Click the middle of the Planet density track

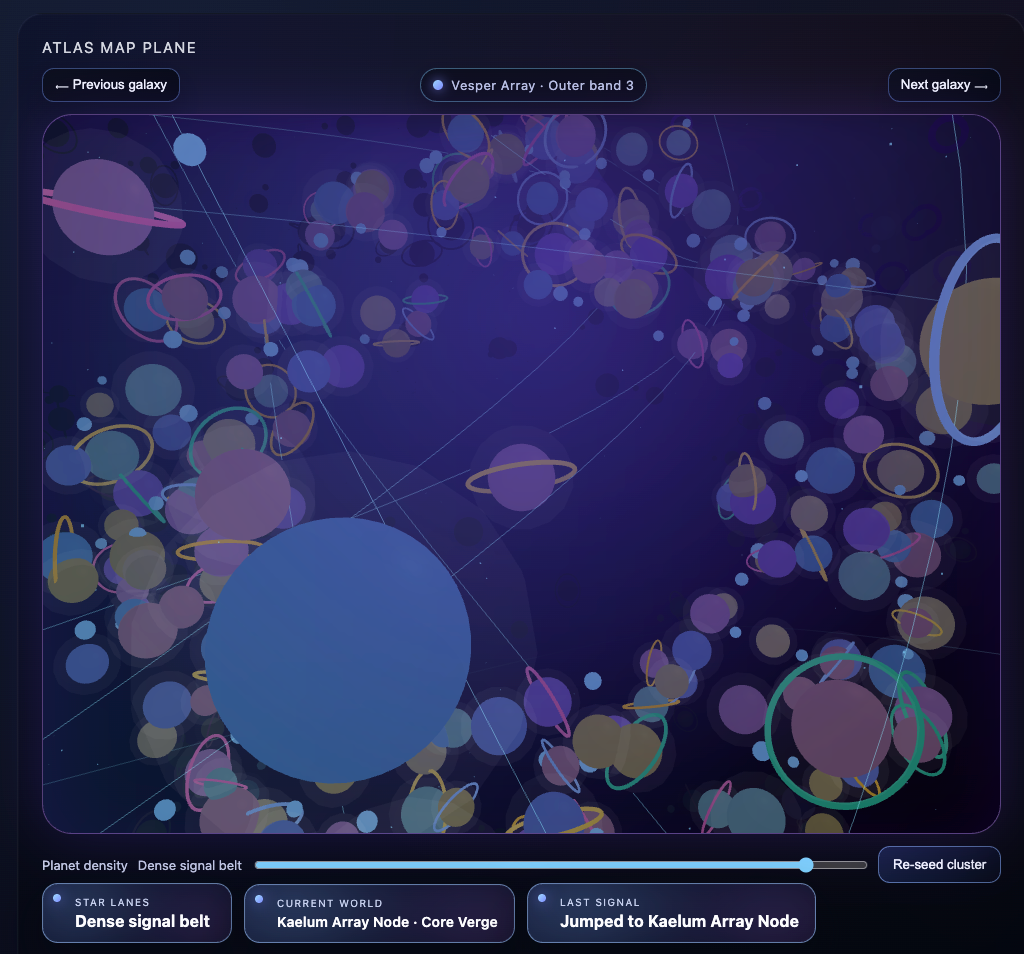pos(561,865)
